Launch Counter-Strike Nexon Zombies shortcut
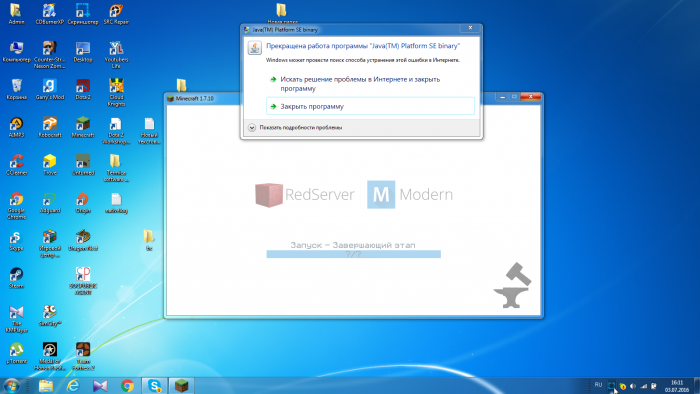Image resolution: width=700 pixels, height=394 pixels. pyautogui.click(x=50, y=54)
